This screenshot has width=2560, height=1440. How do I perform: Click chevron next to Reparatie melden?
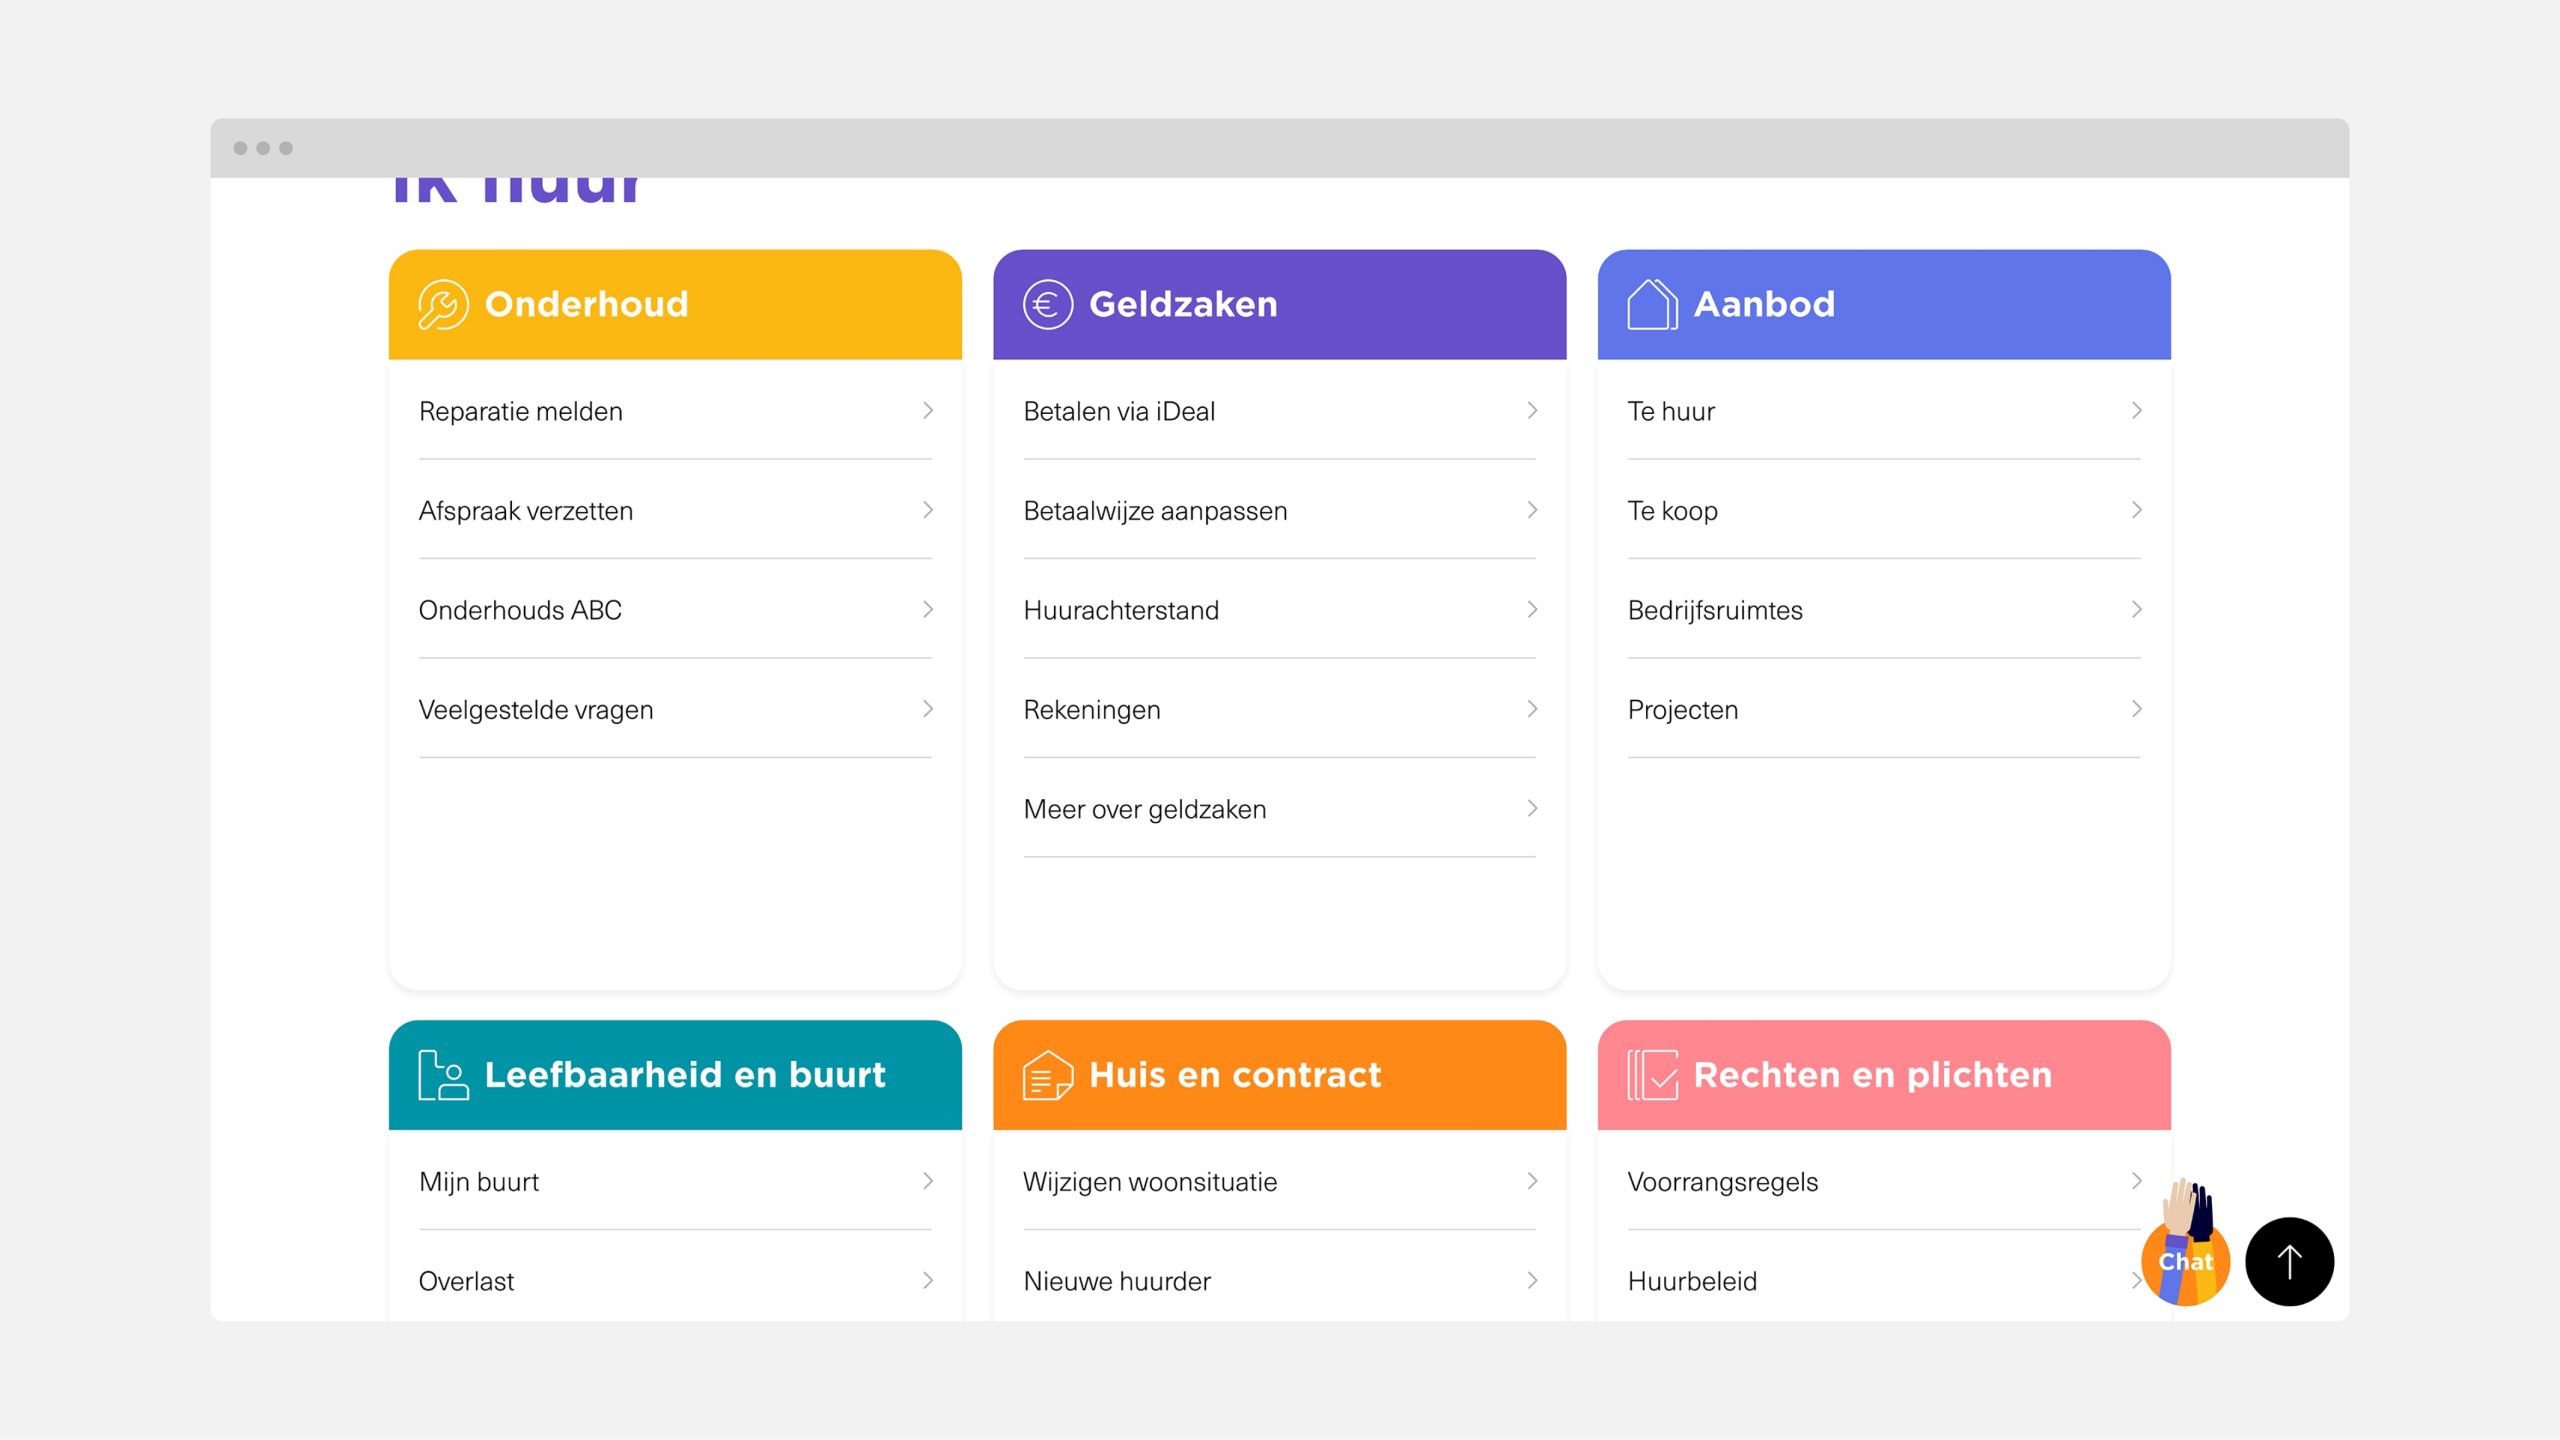click(928, 411)
